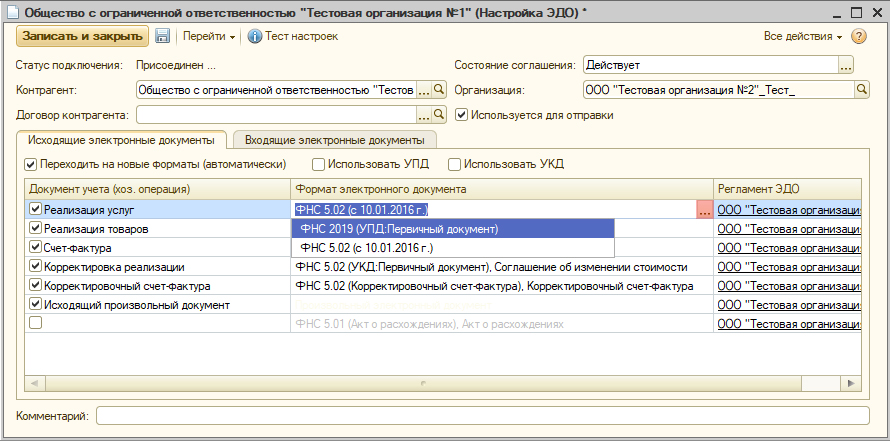Enable the Использовать УПД checkbox
Screen dimensions: 890x441
tap(319, 164)
